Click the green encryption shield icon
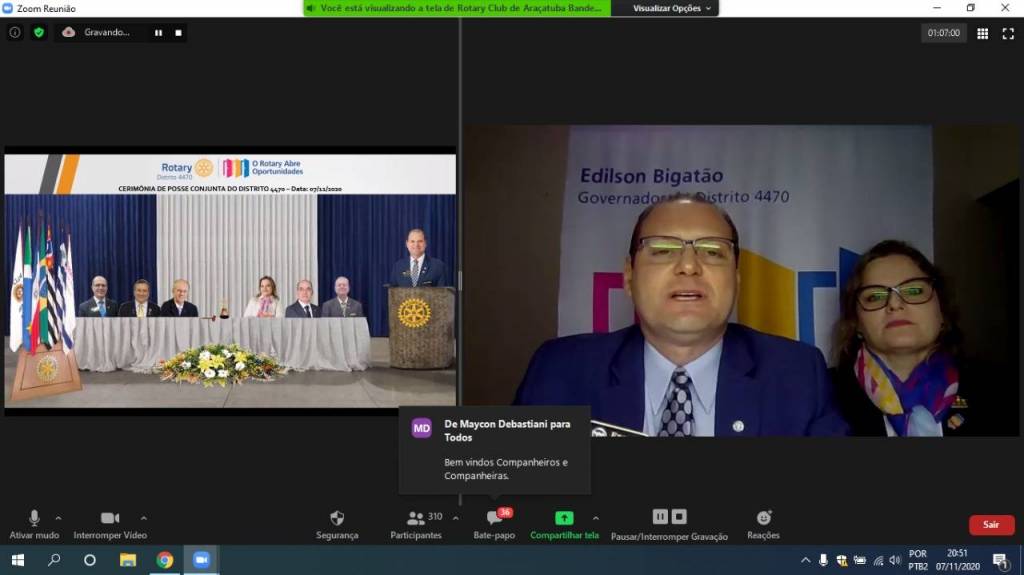Image resolution: width=1024 pixels, height=575 pixels. (x=39, y=32)
